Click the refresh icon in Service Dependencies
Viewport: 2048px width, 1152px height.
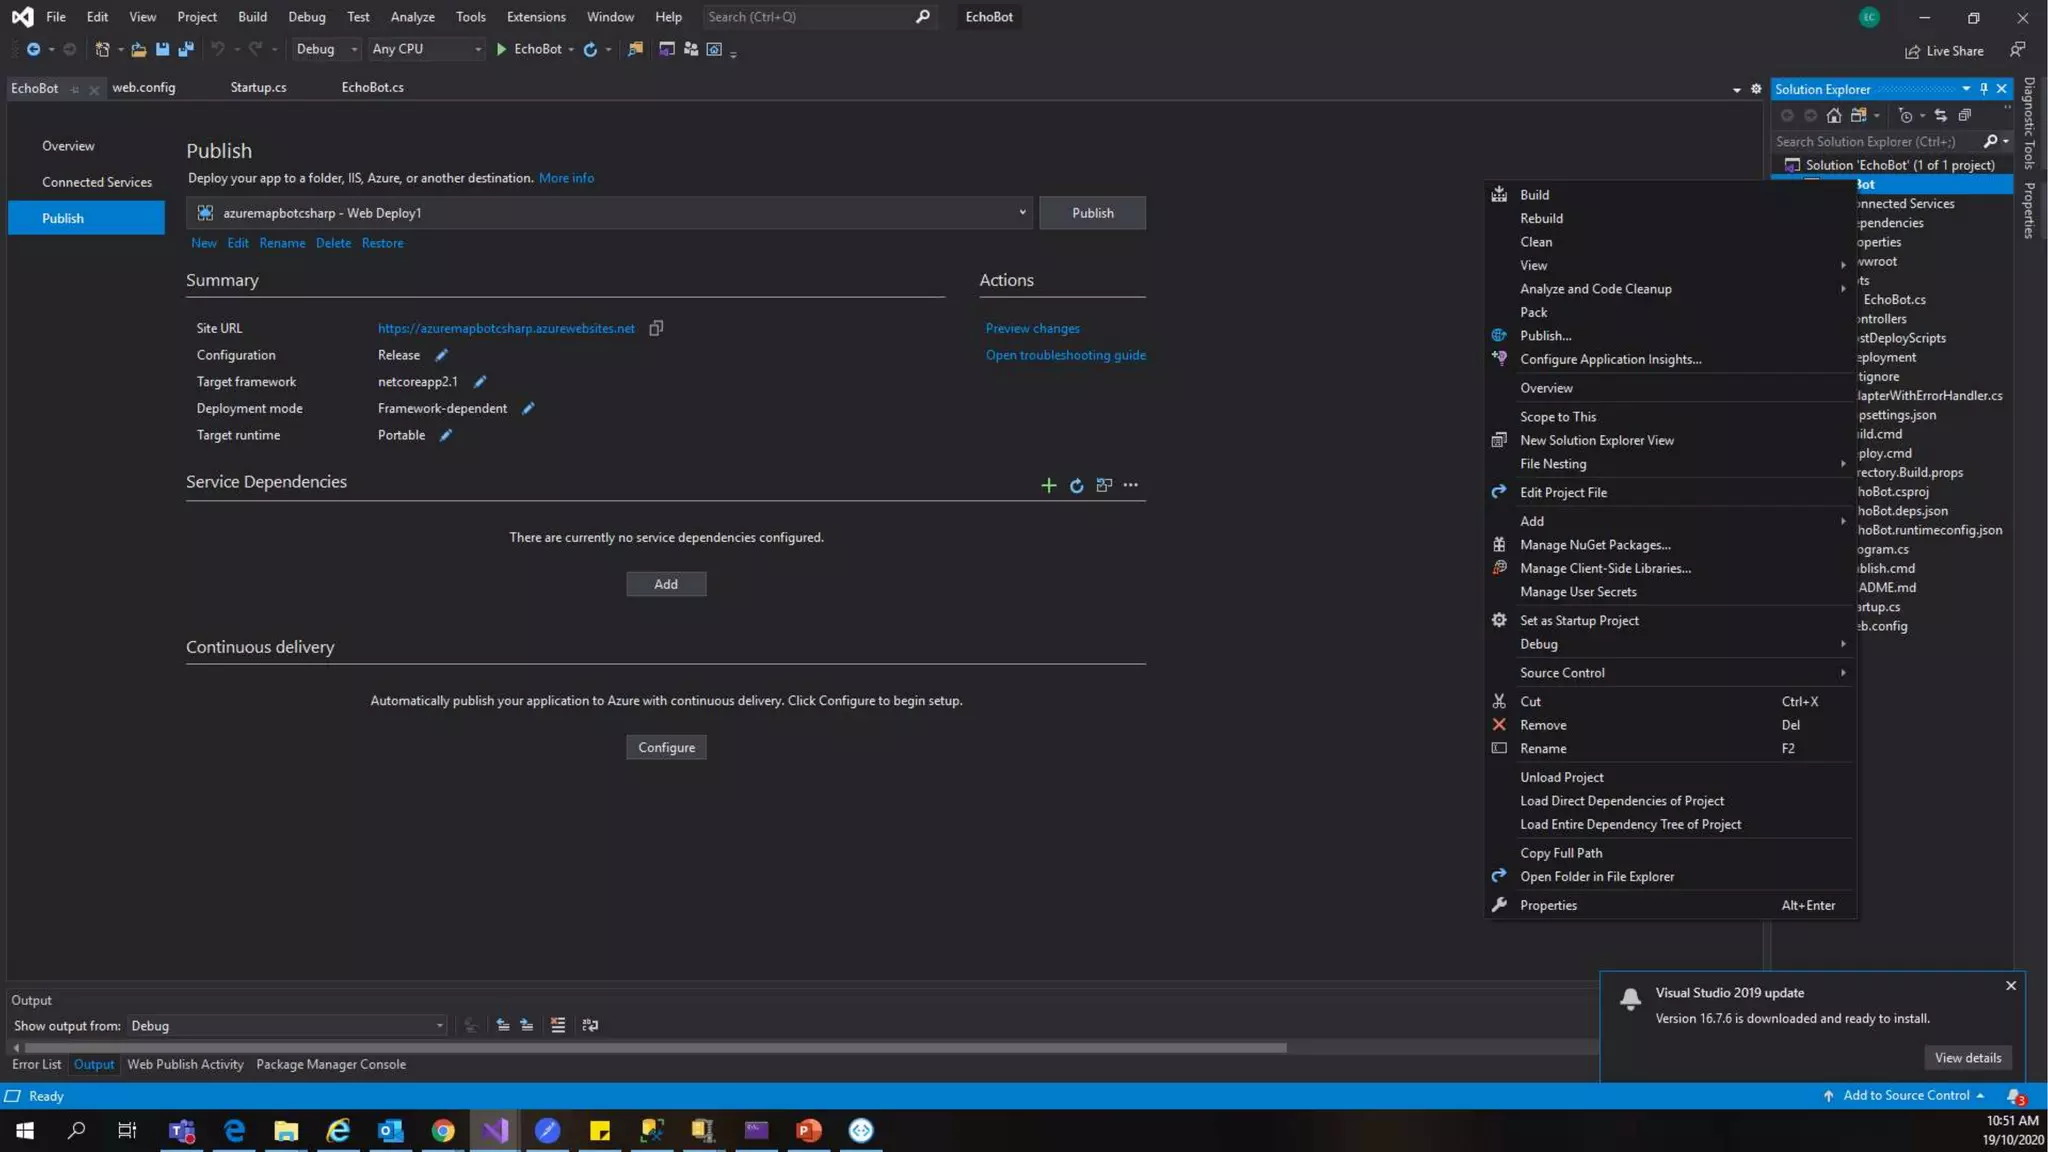click(x=1076, y=485)
